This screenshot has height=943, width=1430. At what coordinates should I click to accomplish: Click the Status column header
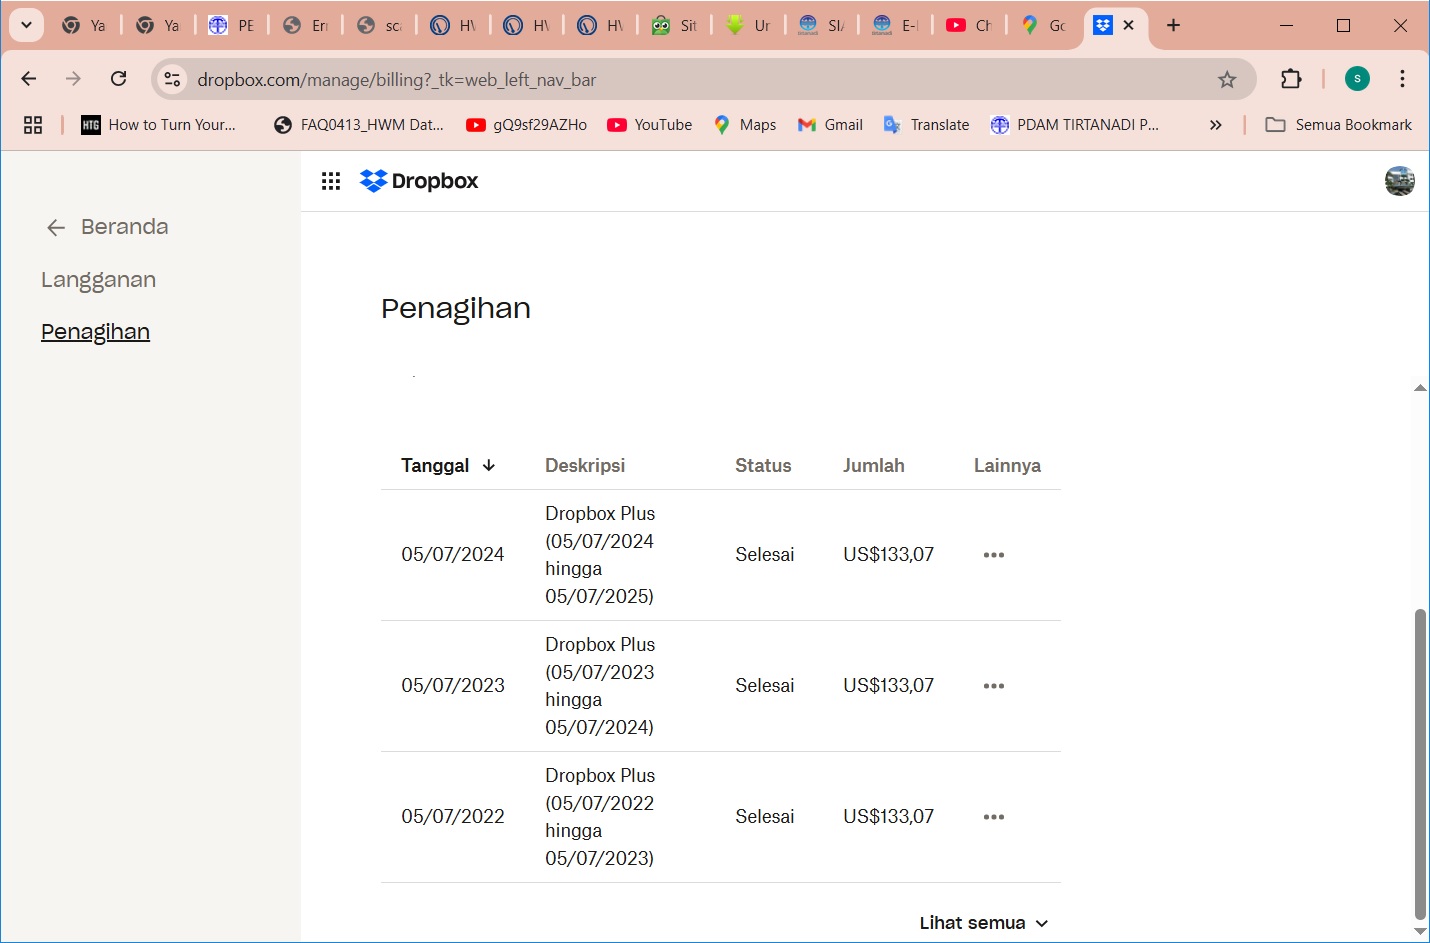[x=763, y=465]
